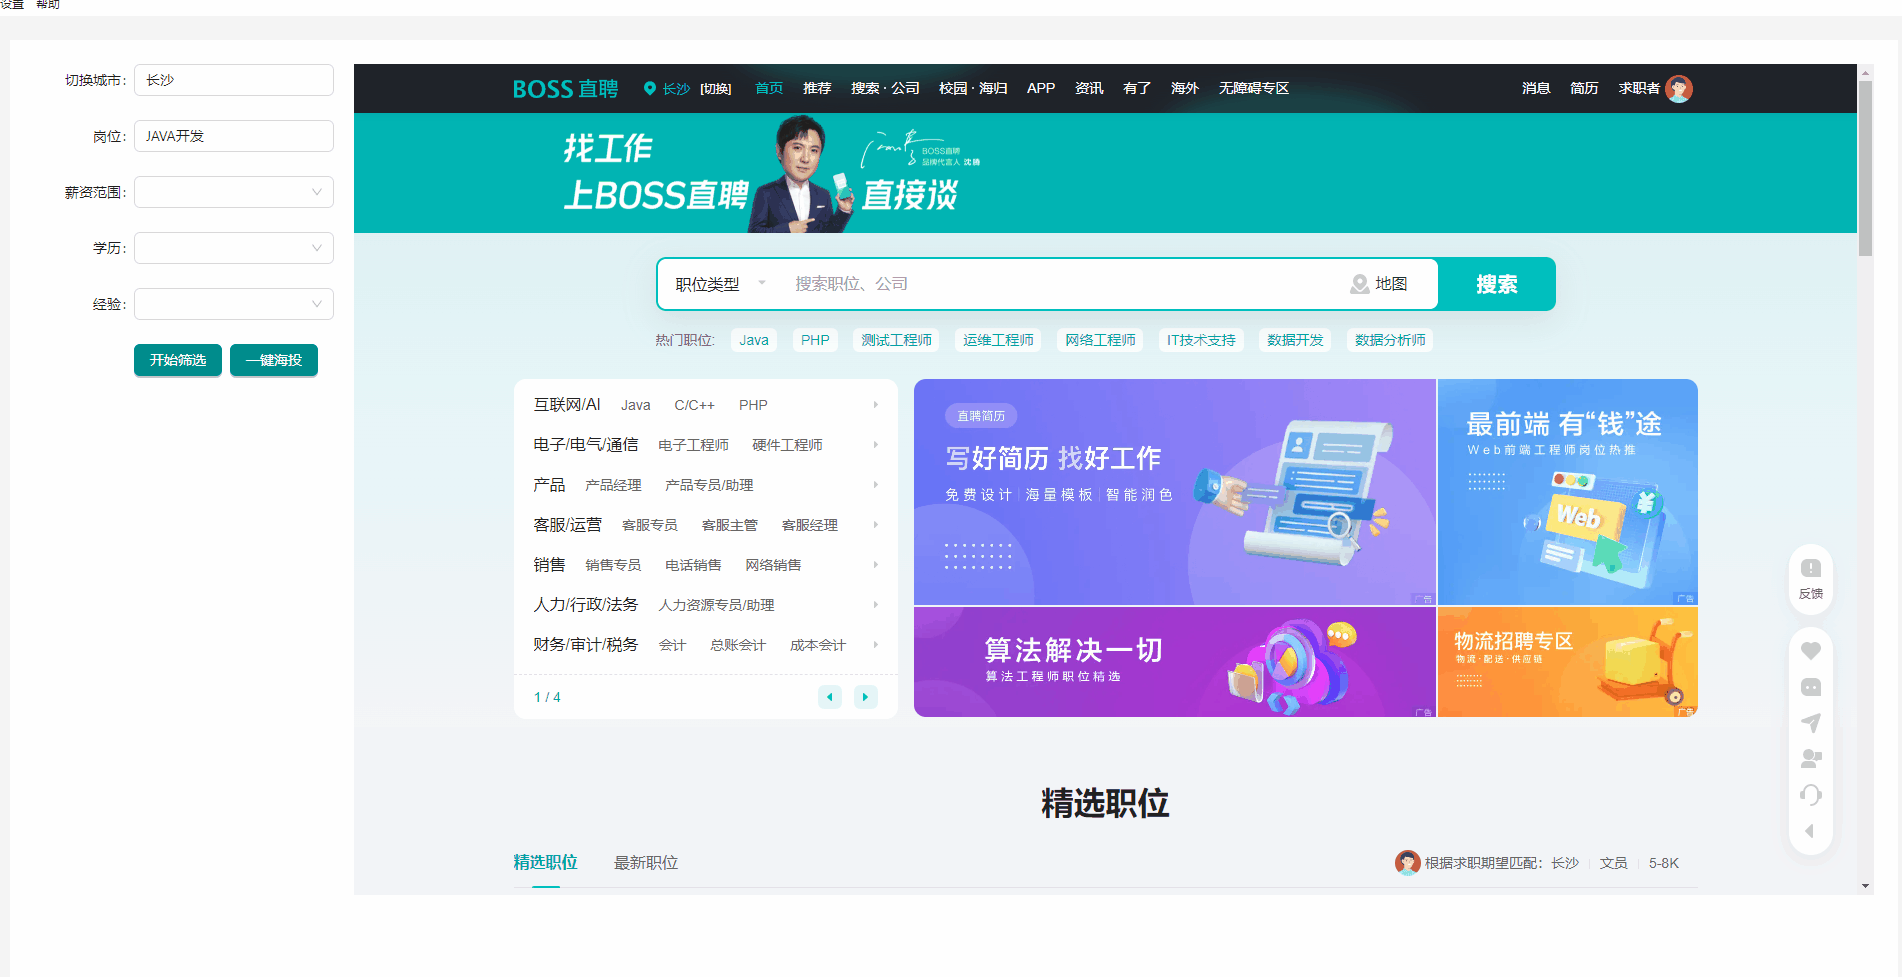The height and width of the screenshot is (977, 1902).
Task: Click the 切换城市 input field
Action: coord(234,80)
